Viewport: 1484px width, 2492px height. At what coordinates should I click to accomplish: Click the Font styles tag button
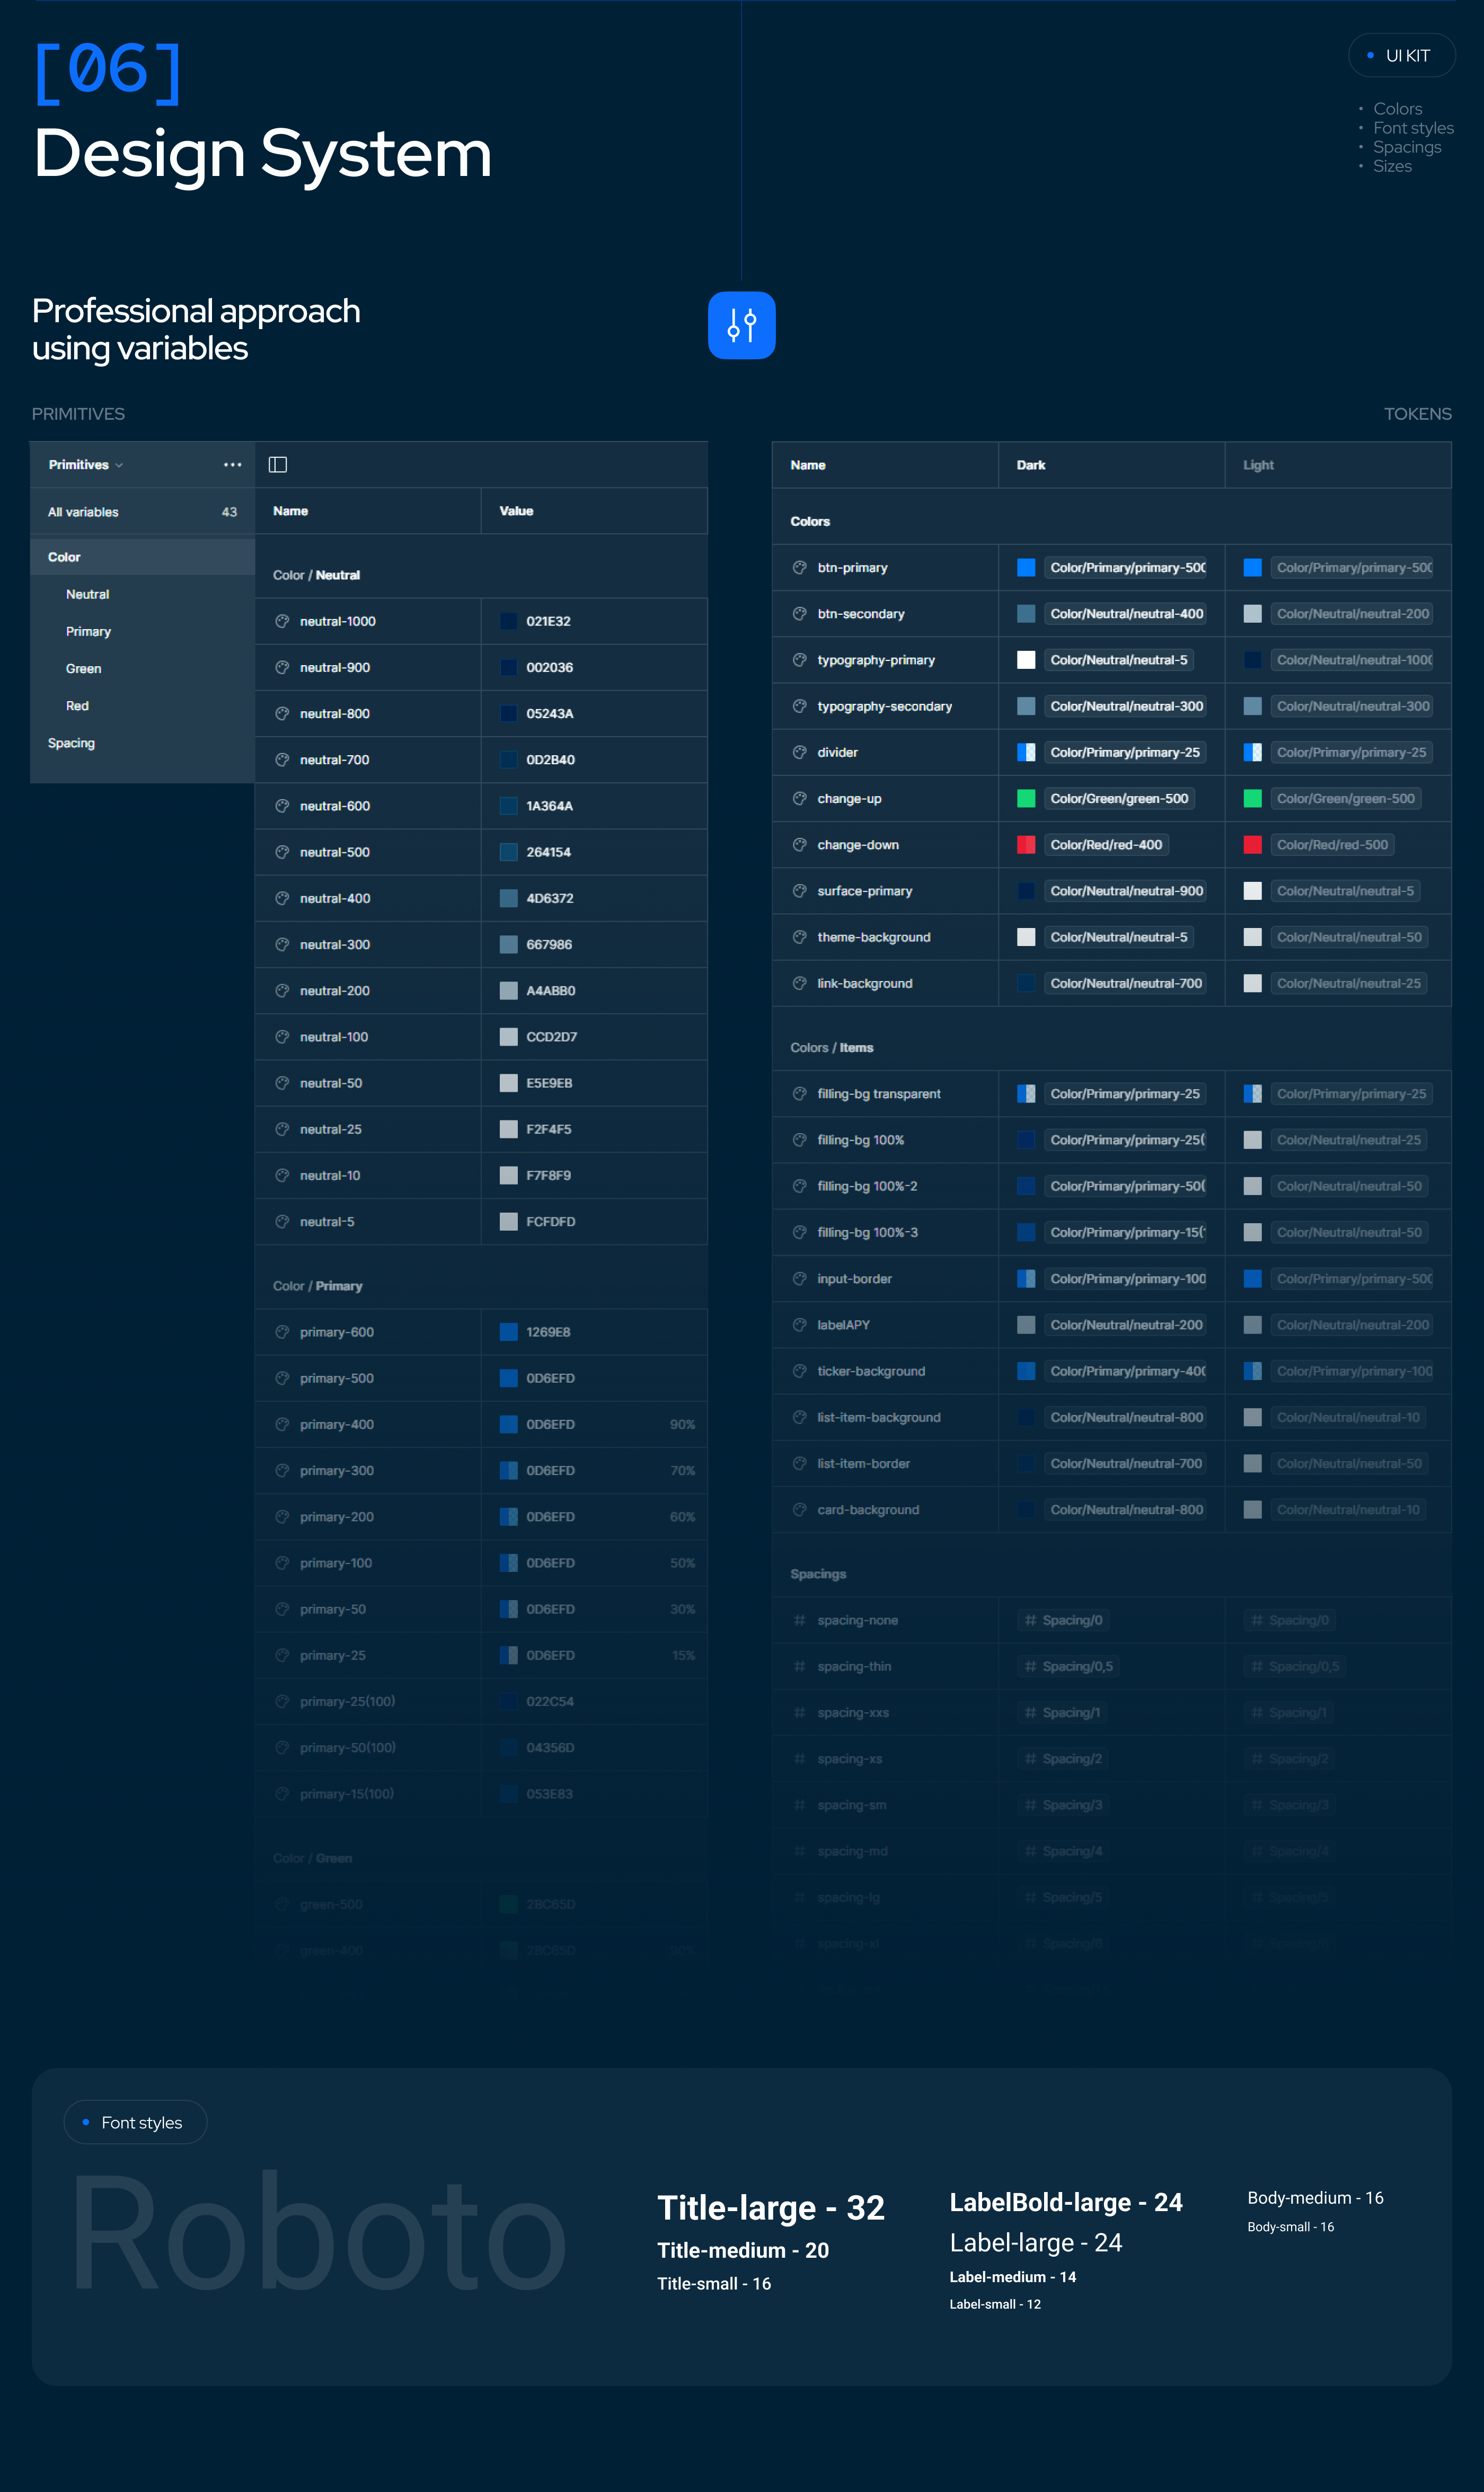(135, 2122)
